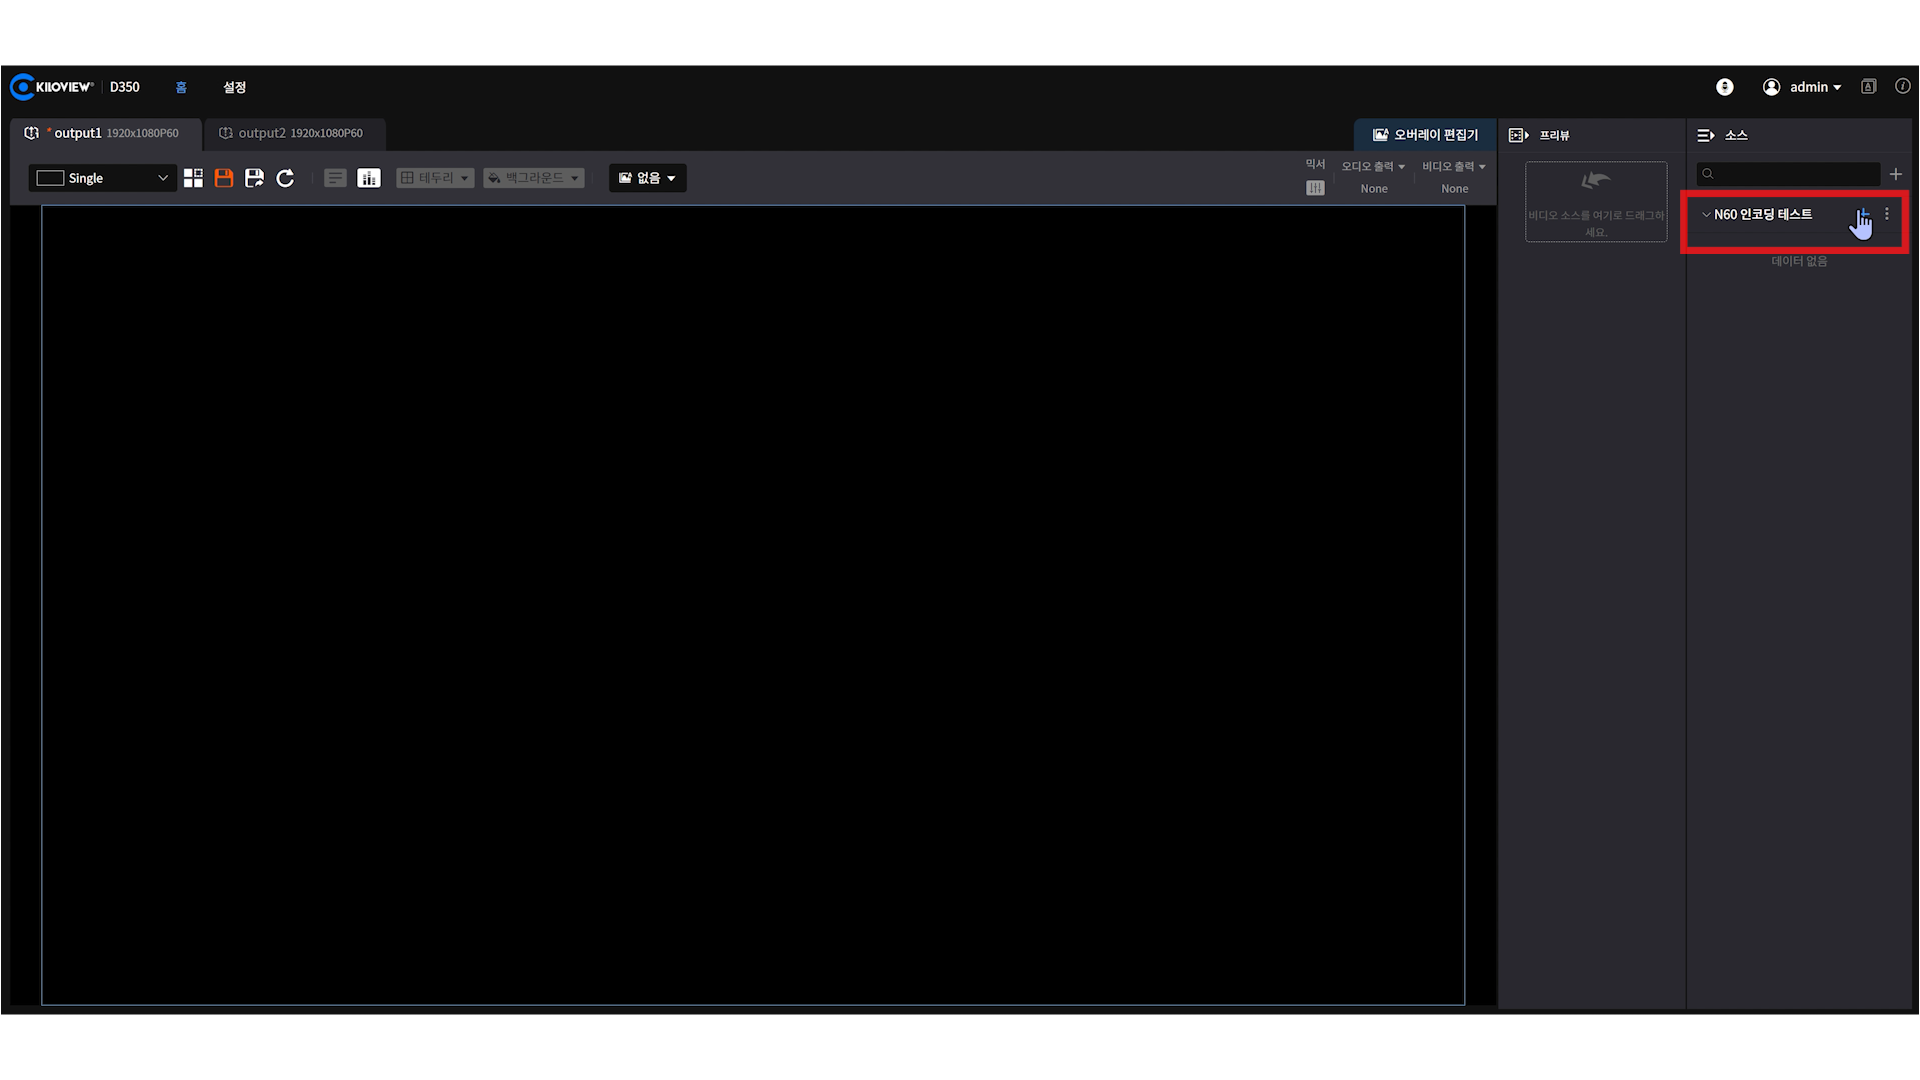1920x1080 pixels.
Task: Click the refresh layout icon
Action: (x=285, y=178)
